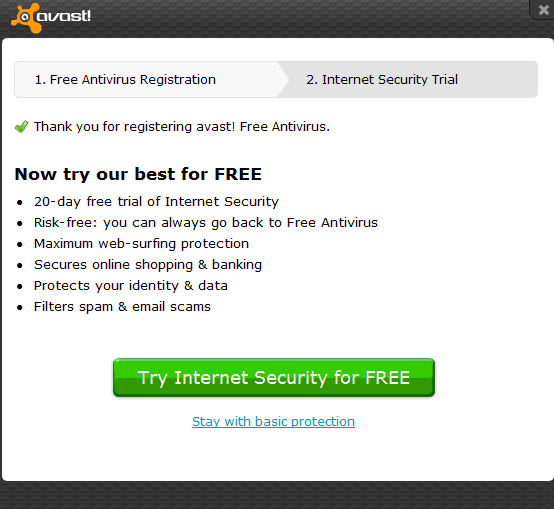Close the avast! registration dialog
The height and width of the screenshot is (509, 554).
coord(543,10)
